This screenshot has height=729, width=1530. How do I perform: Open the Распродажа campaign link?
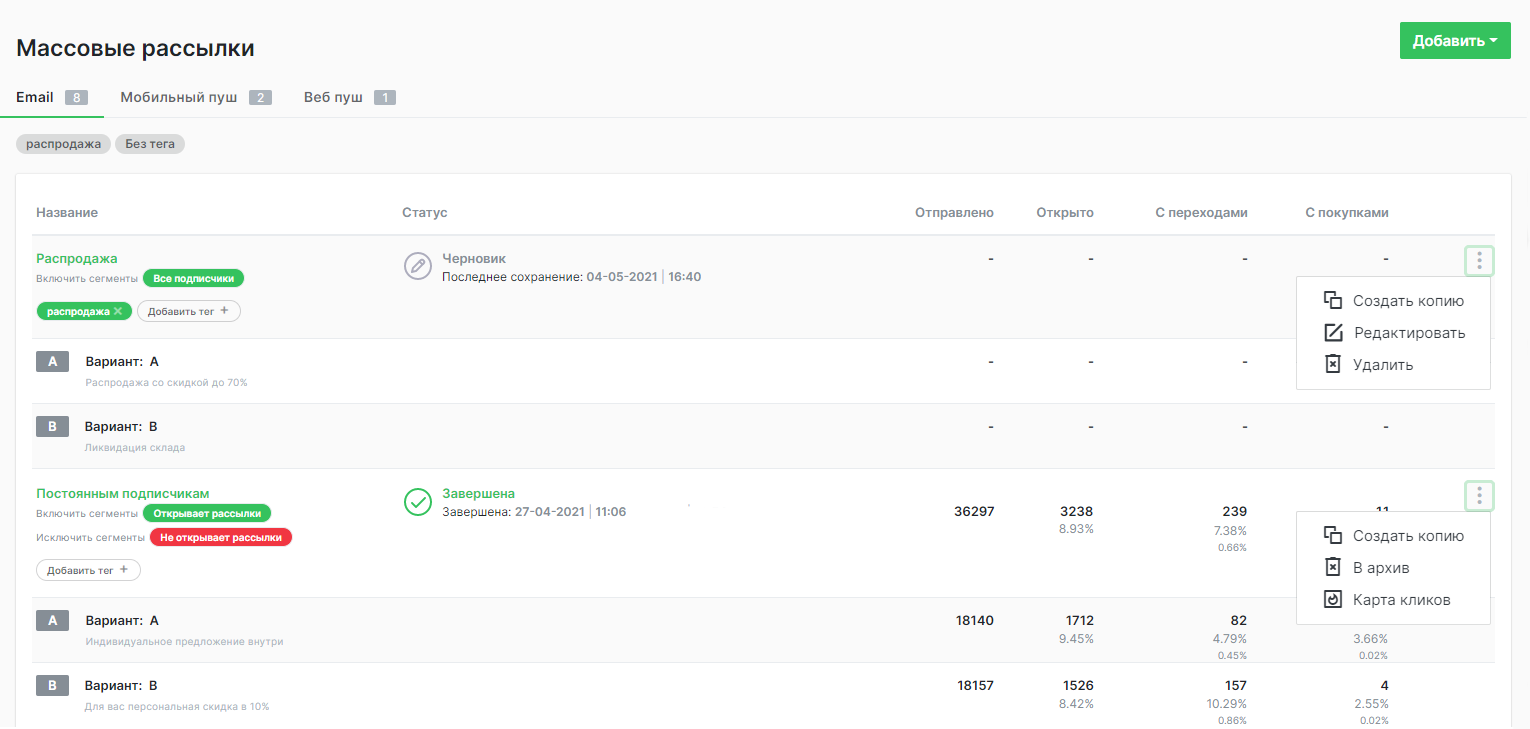tap(77, 258)
